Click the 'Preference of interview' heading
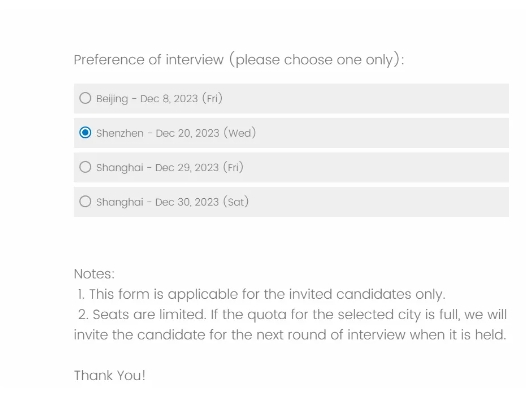Image resolution: width=526 pixels, height=393 pixels. pyautogui.click(x=149, y=60)
